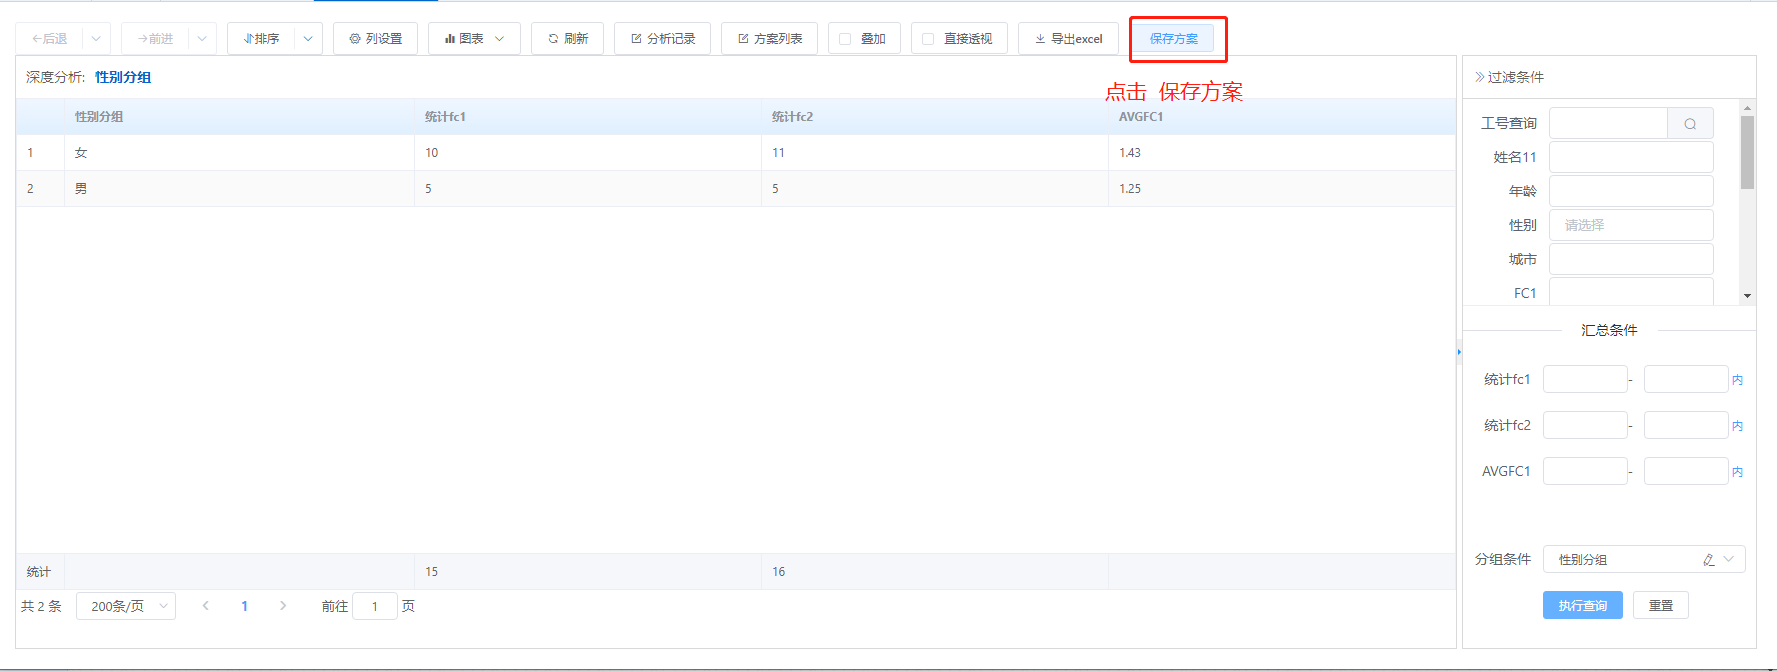This screenshot has width=1777, height=671.
Task: Click 导出excel download button
Action: pos(1068,39)
